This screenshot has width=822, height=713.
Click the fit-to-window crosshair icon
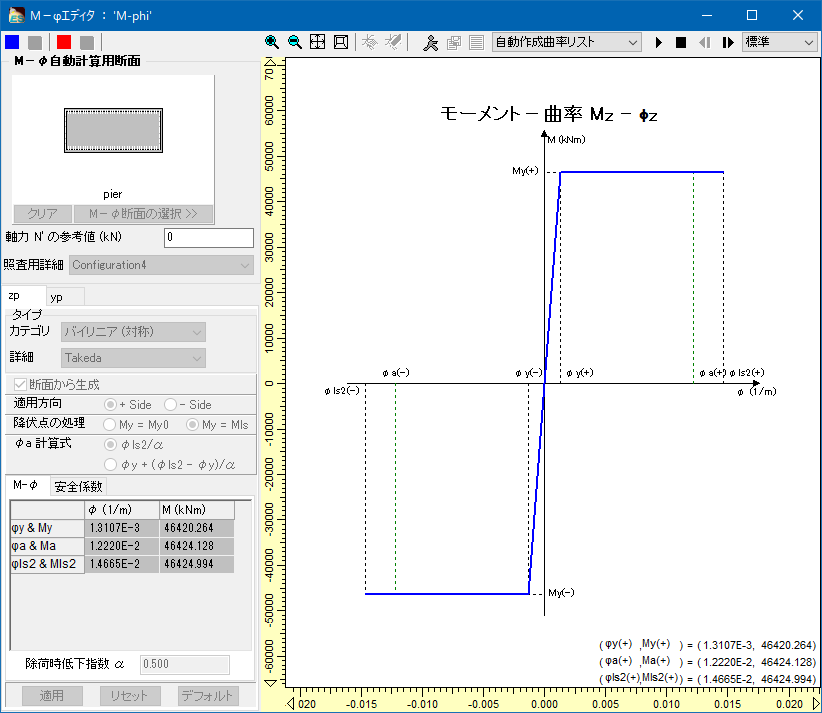(317, 42)
